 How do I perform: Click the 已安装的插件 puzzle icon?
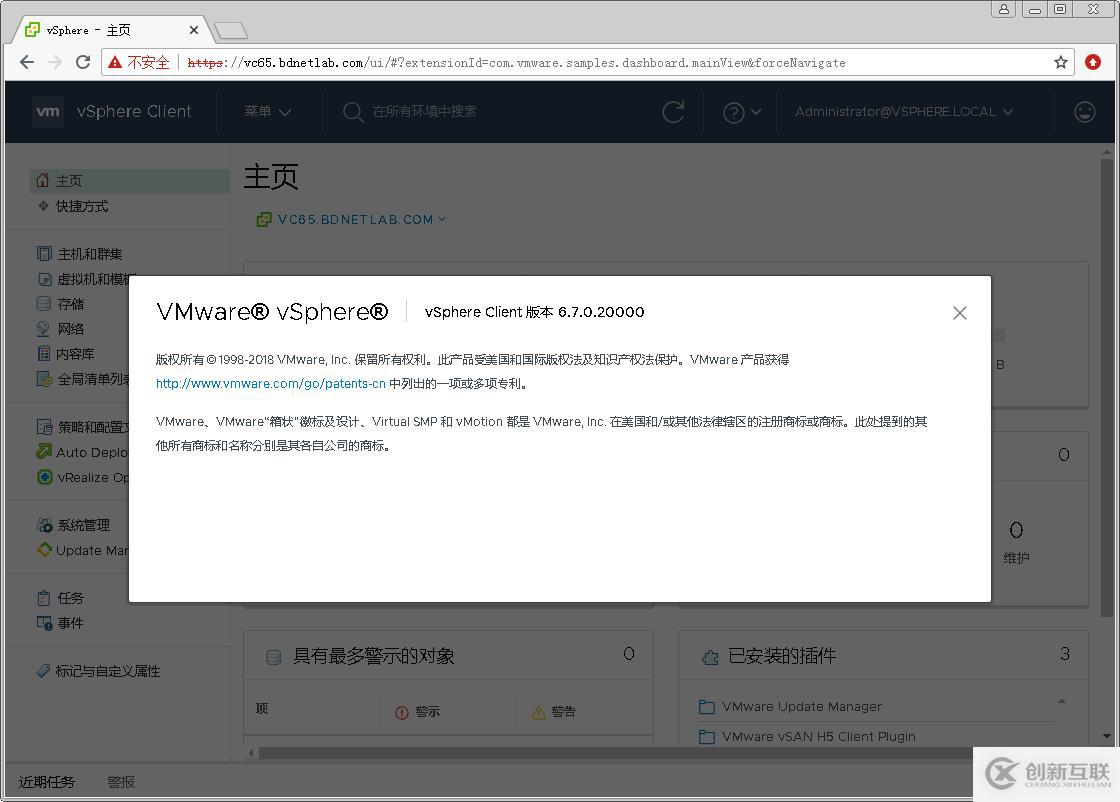tap(710, 657)
